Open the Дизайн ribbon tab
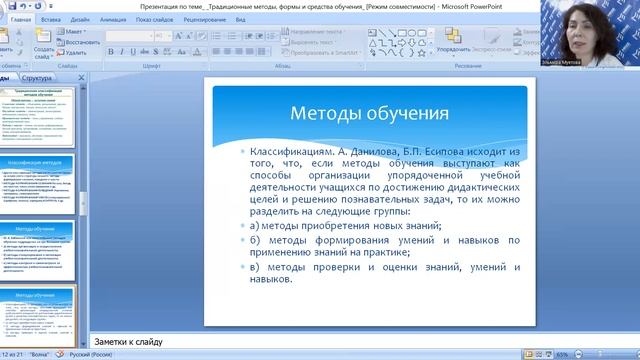 pyautogui.click(x=80, y=20)
